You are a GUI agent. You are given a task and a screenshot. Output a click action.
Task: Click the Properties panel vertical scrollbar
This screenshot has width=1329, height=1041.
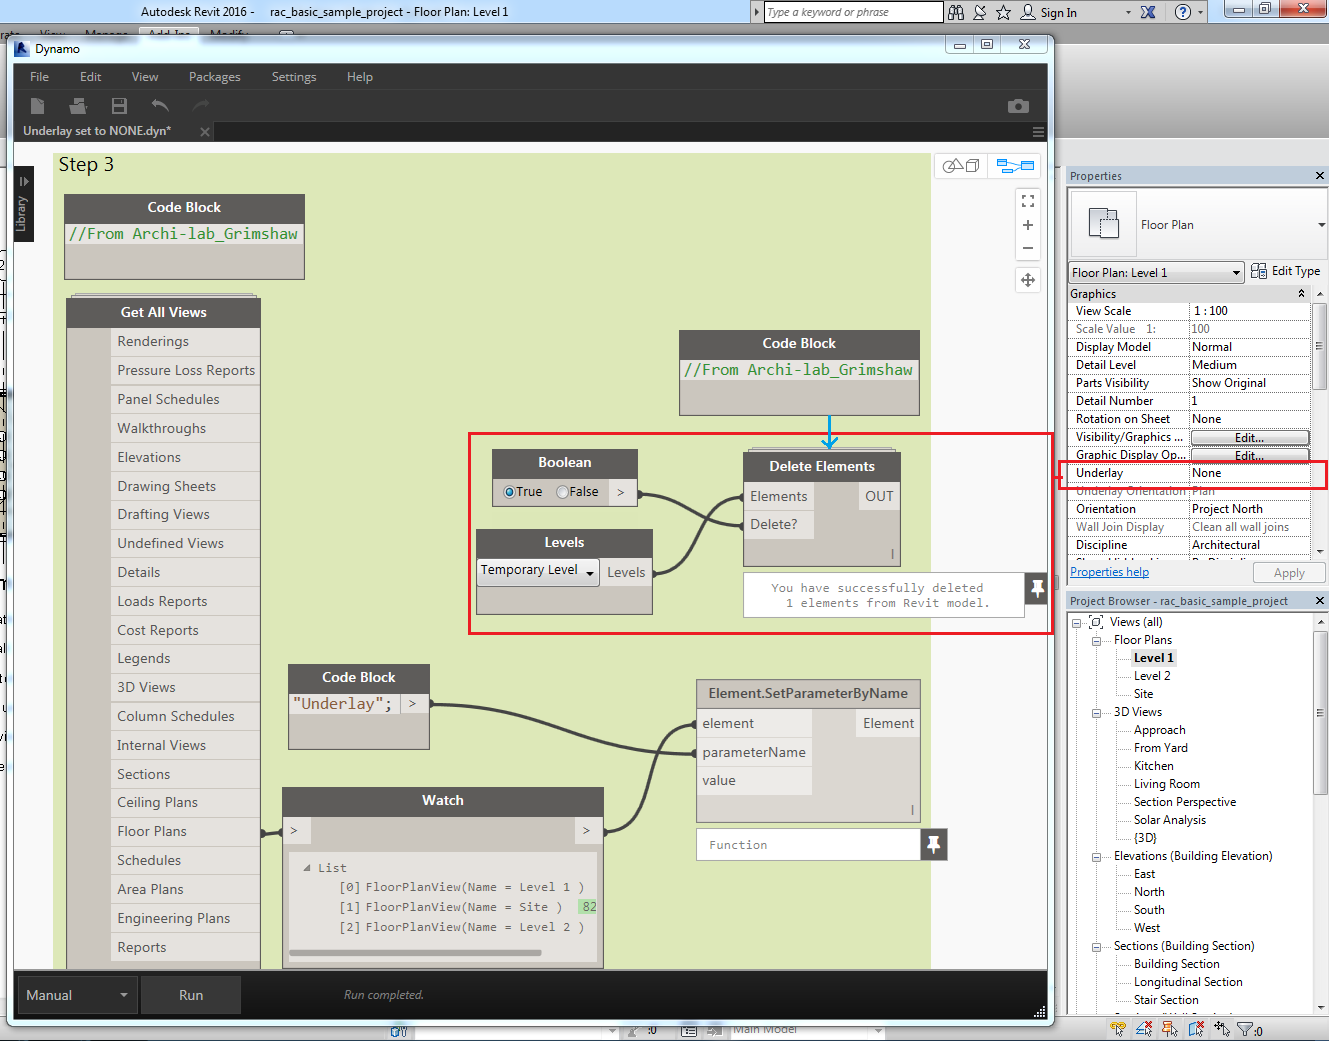1320,347
